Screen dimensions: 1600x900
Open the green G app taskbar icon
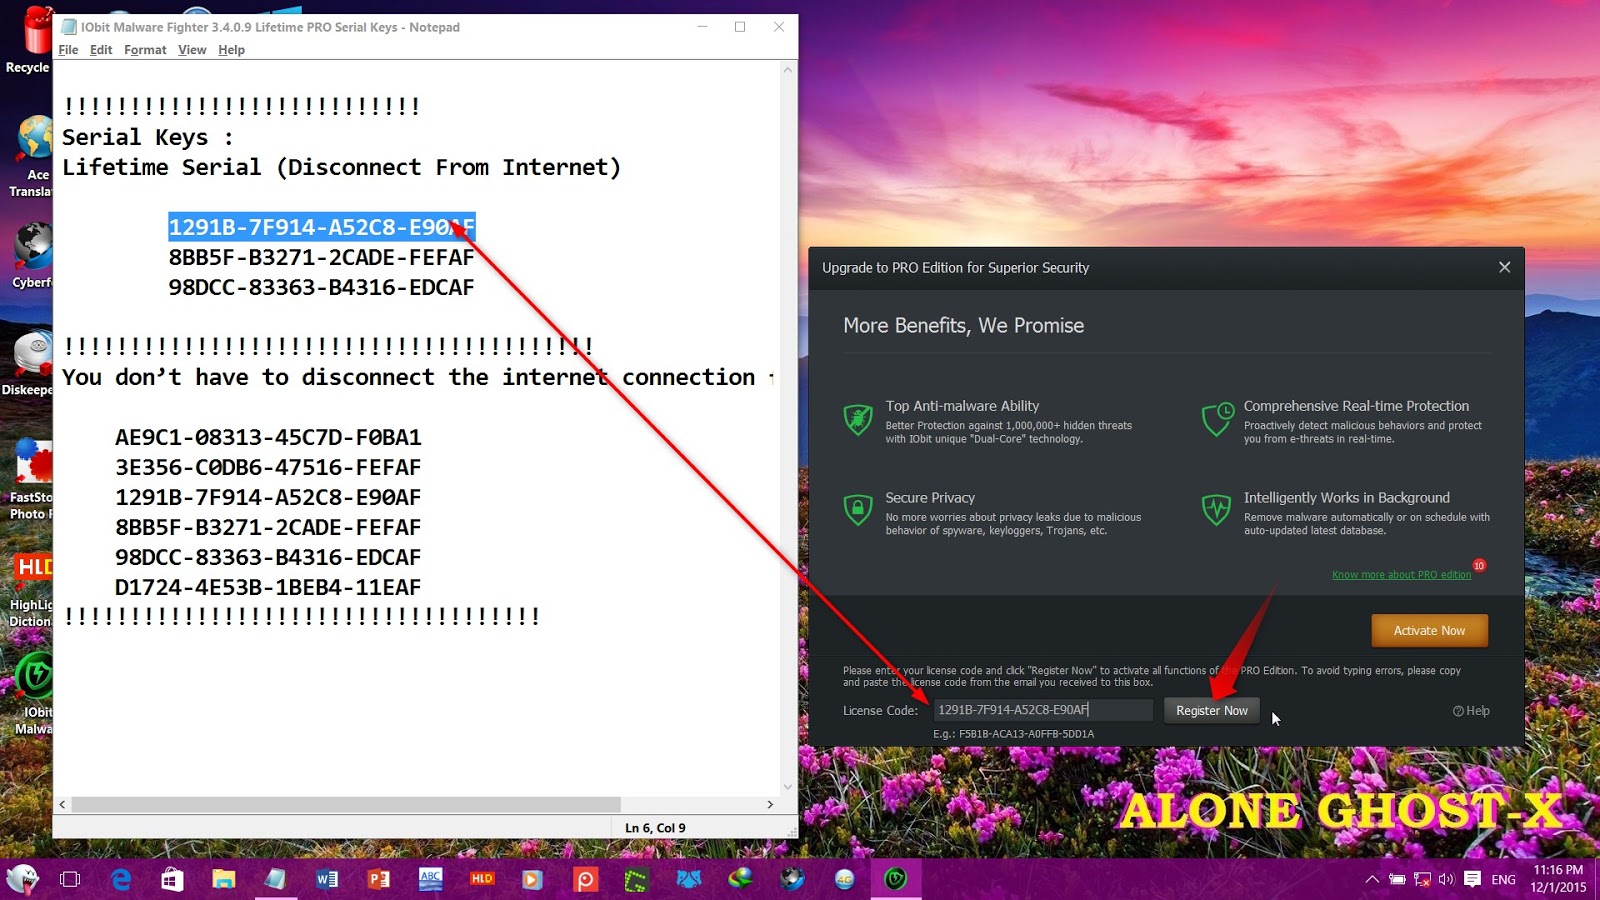pos(636,879)
